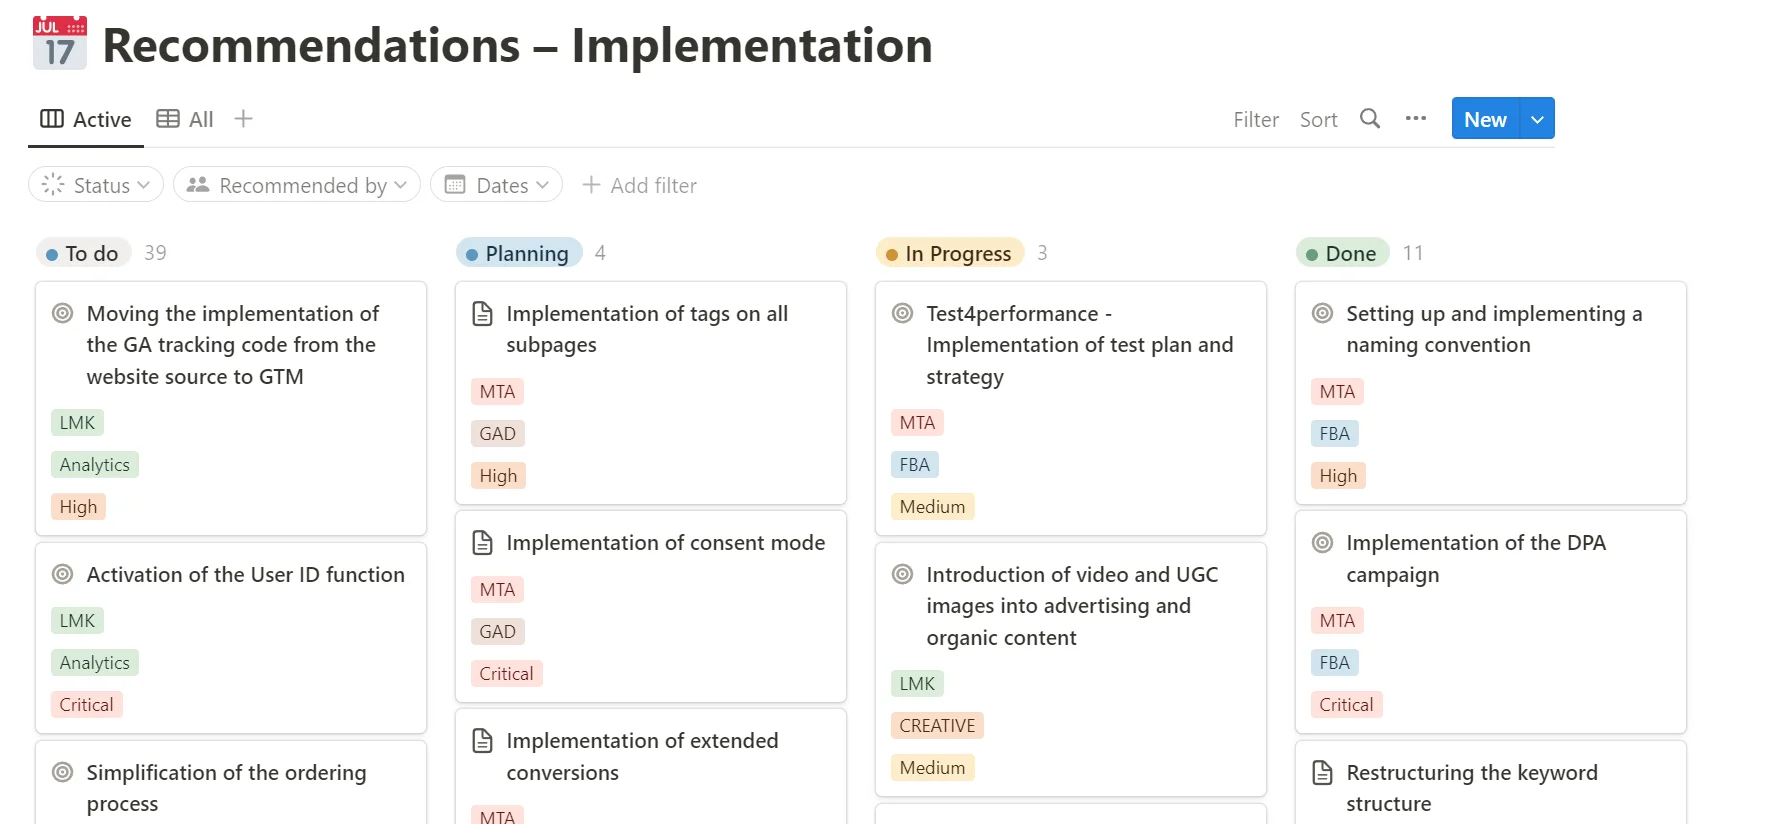This screenshot has width=1784, height=824.
Task: Click the blue New button
Action: (x=1485, y=119)
